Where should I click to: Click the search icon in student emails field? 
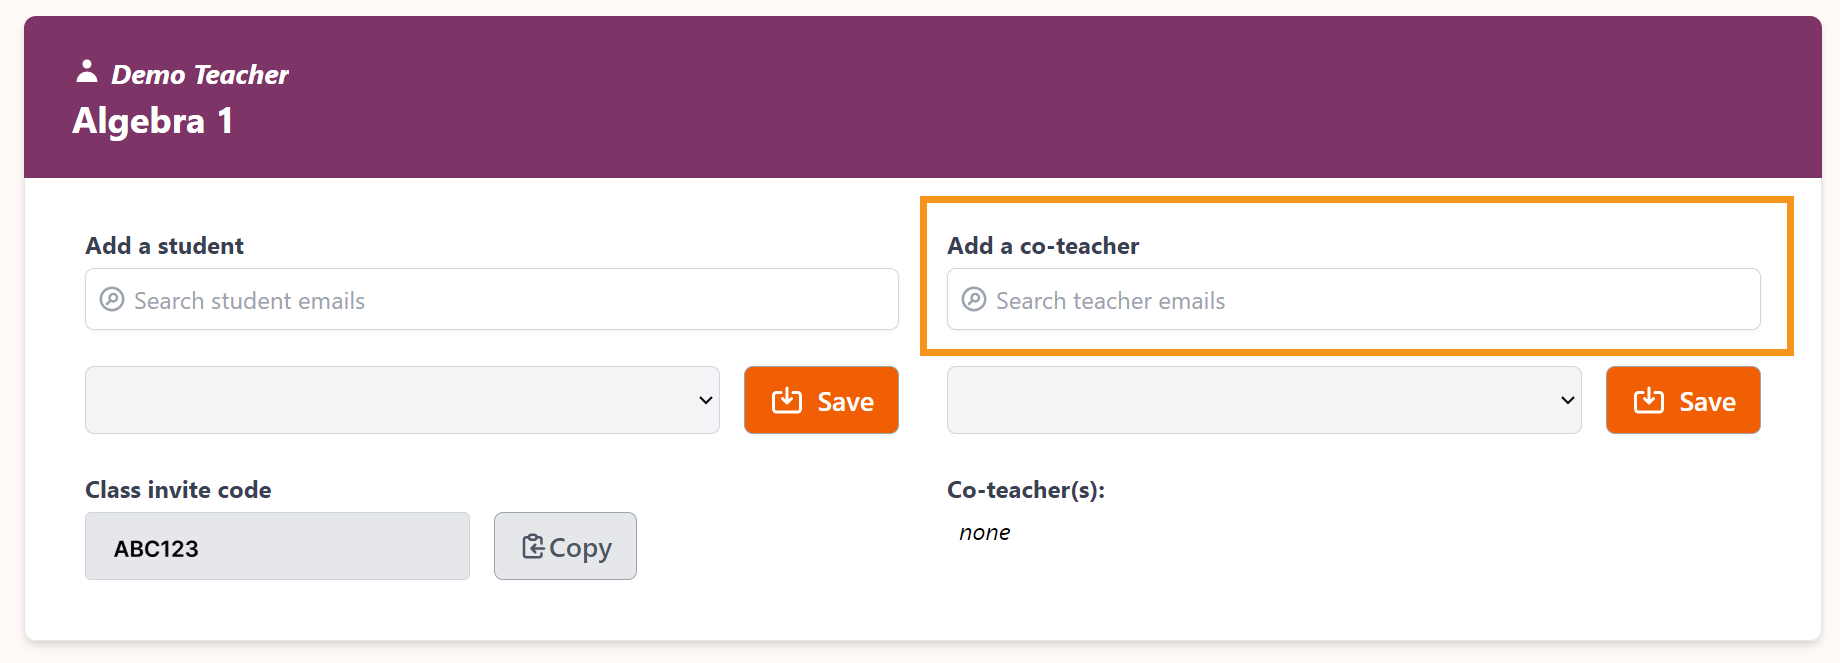[x=112, y=300]
